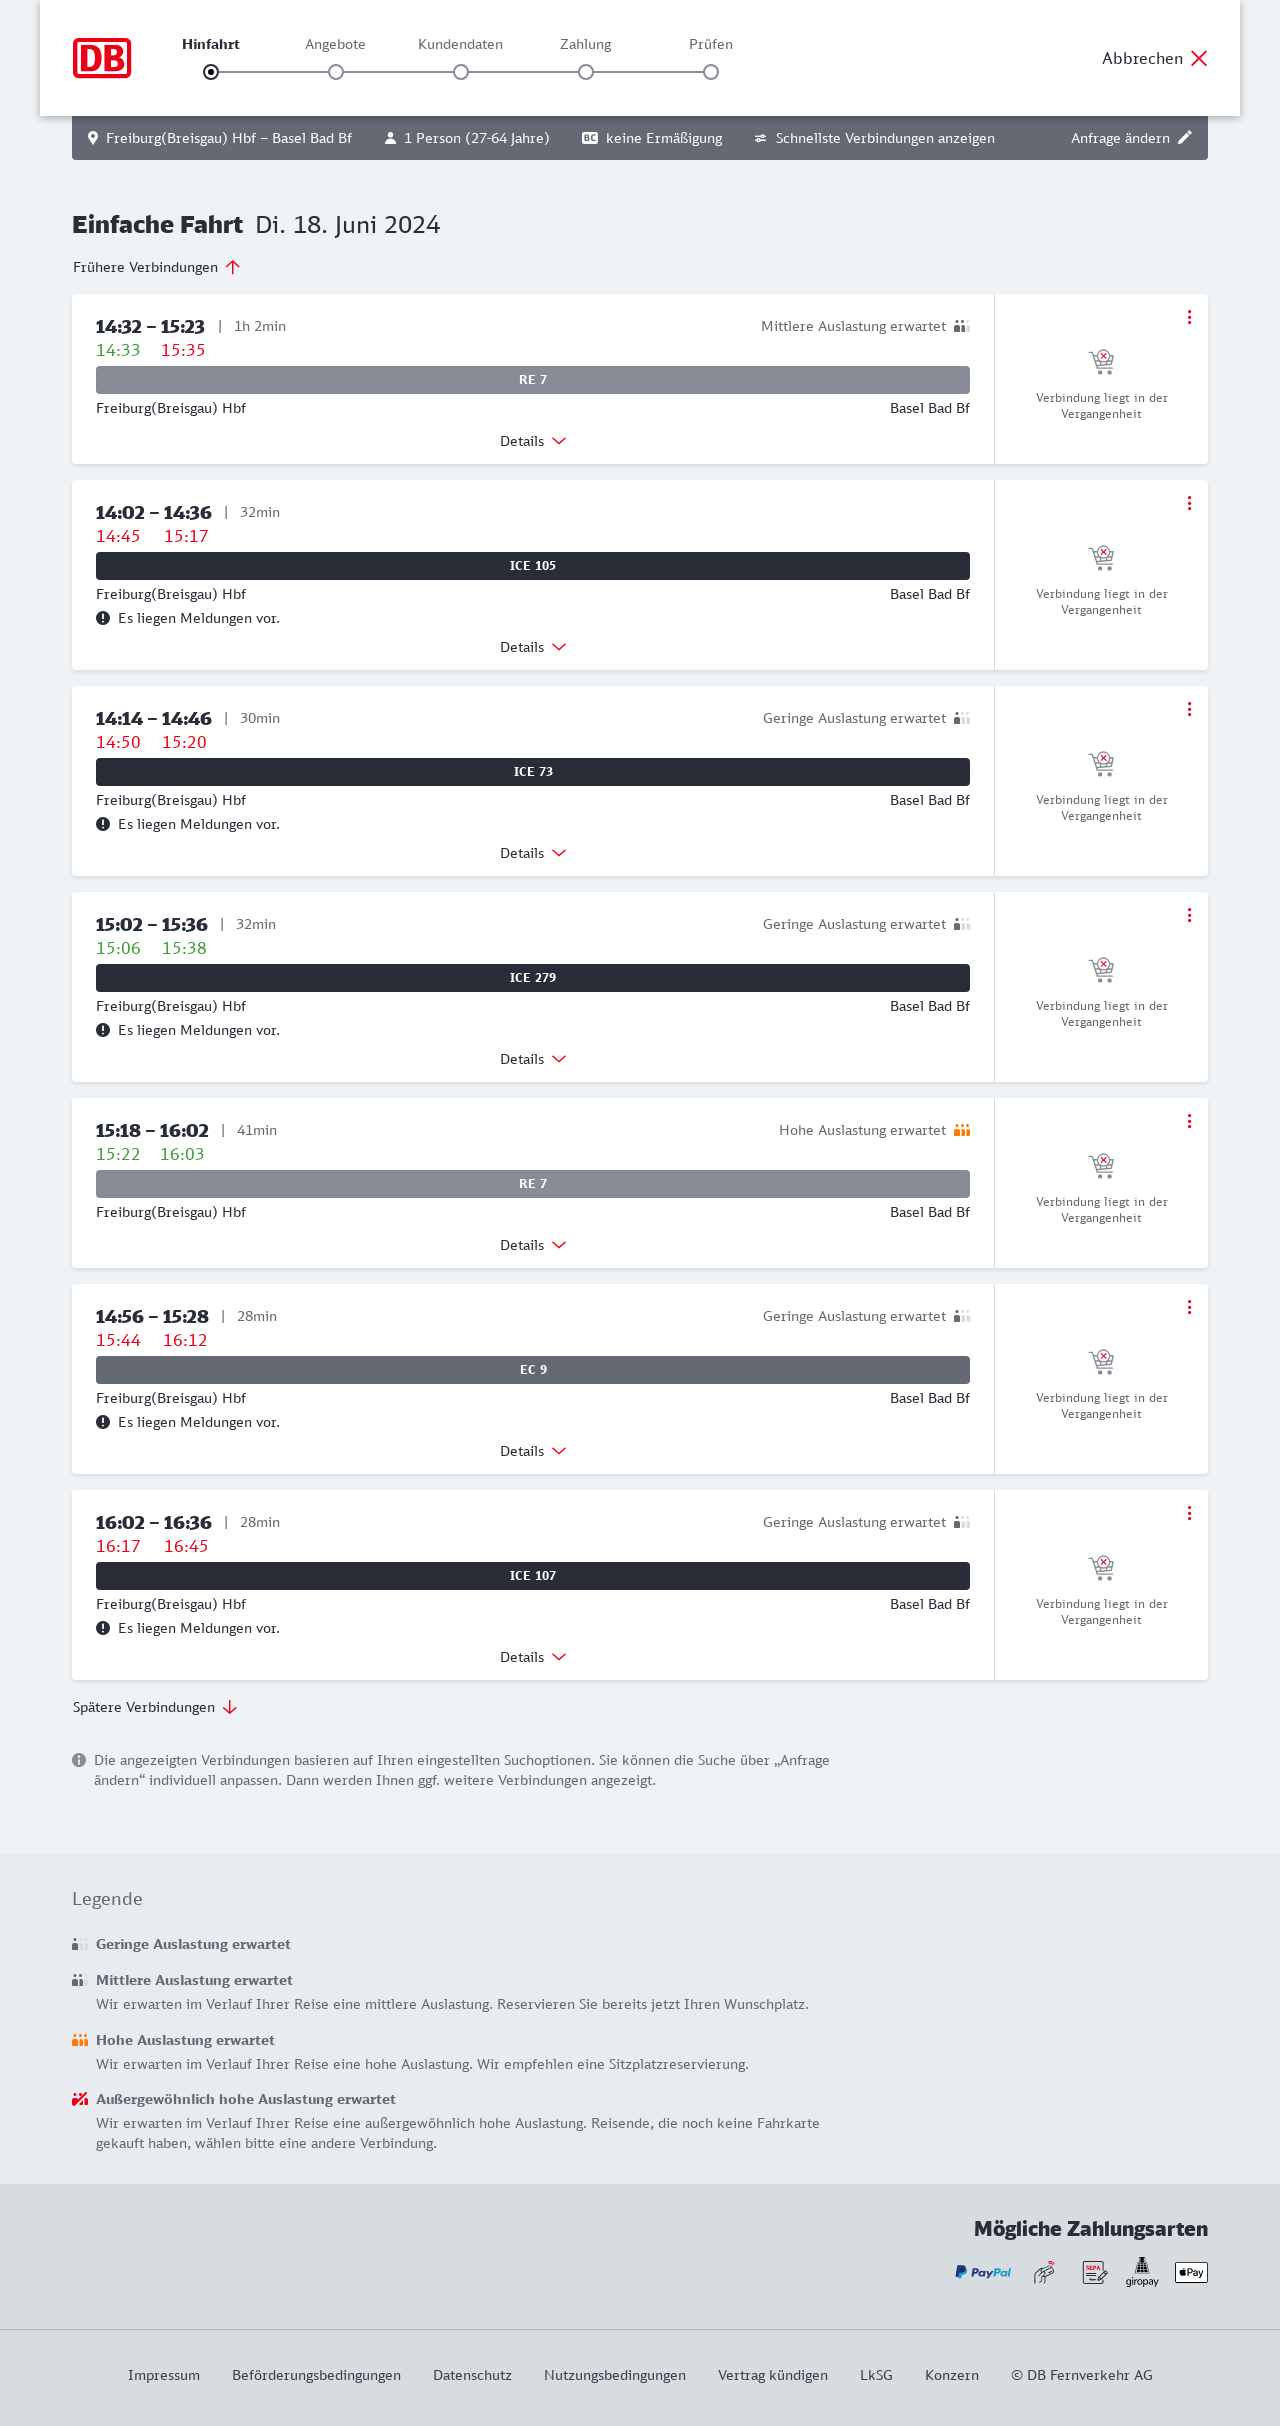Expand Details for ICE 105 connection

[533, 647]
